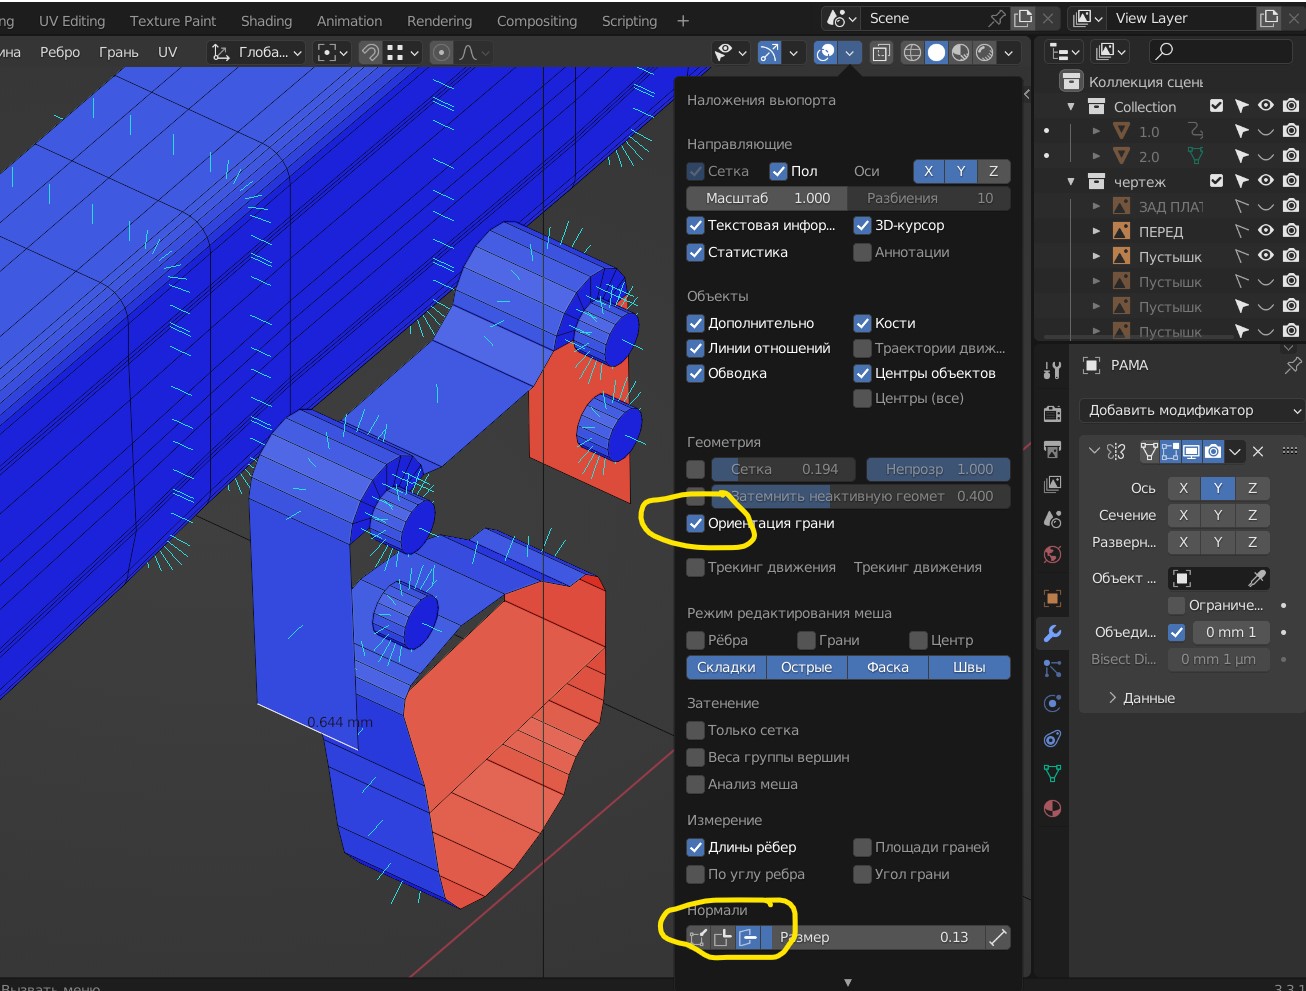
Task: Open Добавить модификатор dropdown
Action: point(1190,410)
